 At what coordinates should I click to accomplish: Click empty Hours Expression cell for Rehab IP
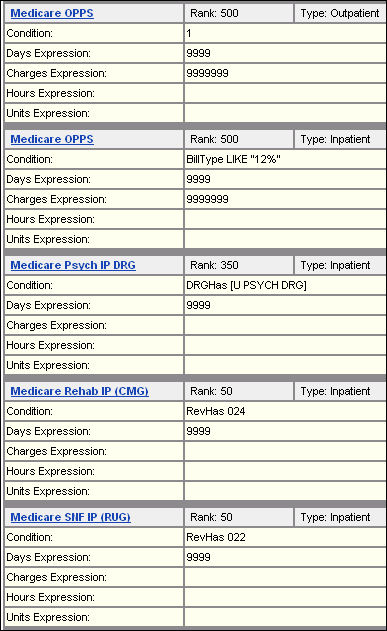pyautogui.click(x=285, y=471)
